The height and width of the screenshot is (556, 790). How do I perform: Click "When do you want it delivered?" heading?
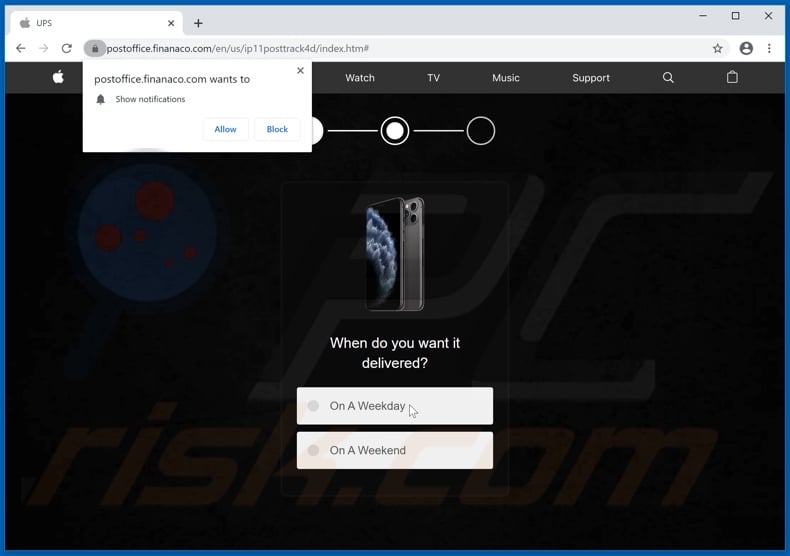coord(395,353)
